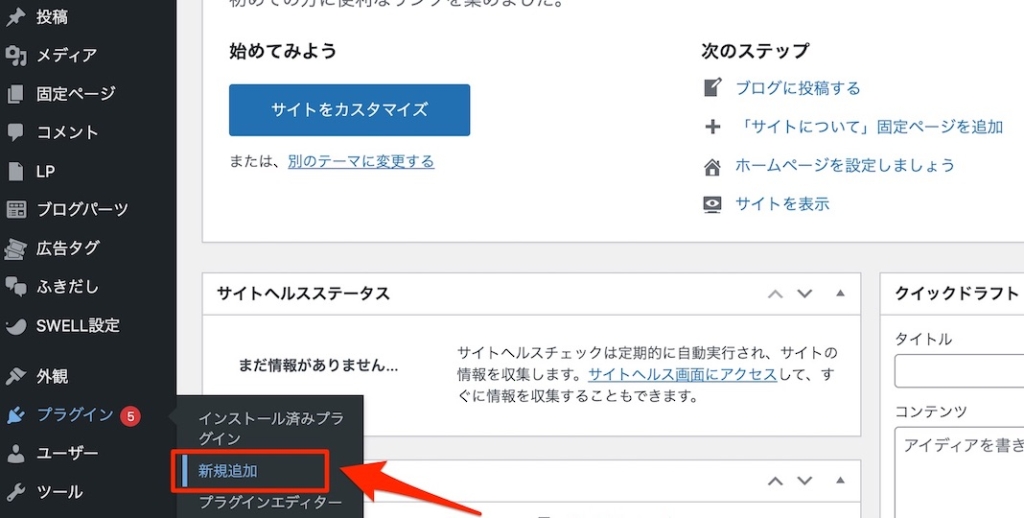Screen dimensions: 1024x518
Task: Follow the ホームページを設定しましょう link
Action: (x=845, y=165)
